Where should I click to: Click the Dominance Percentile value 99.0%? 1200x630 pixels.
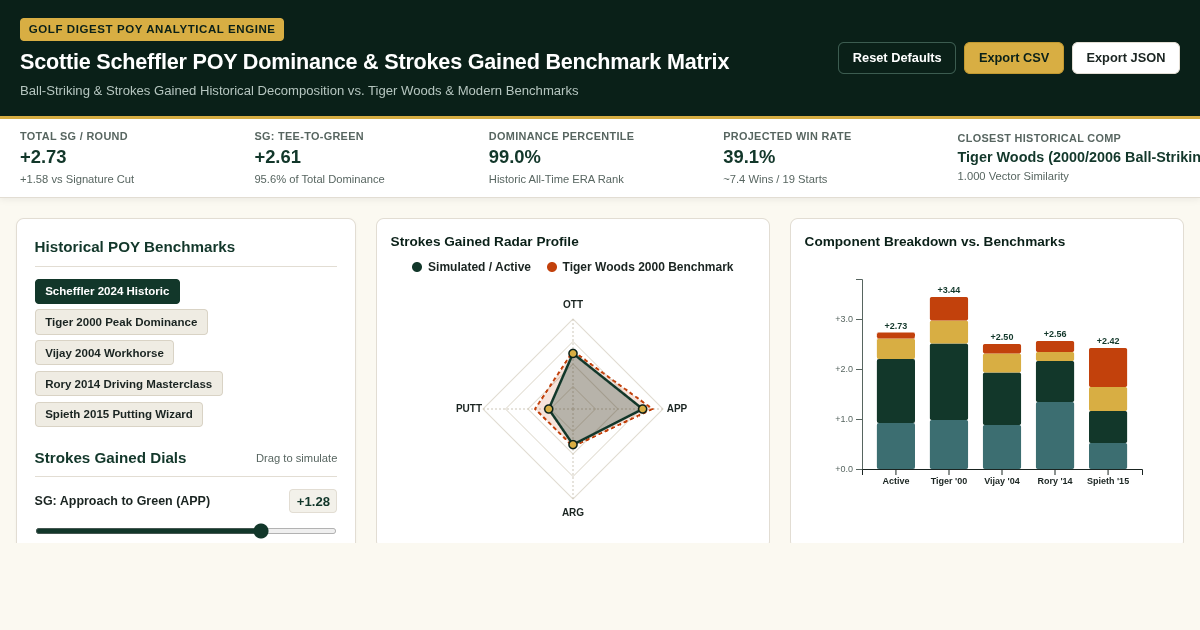coord(515,157)
